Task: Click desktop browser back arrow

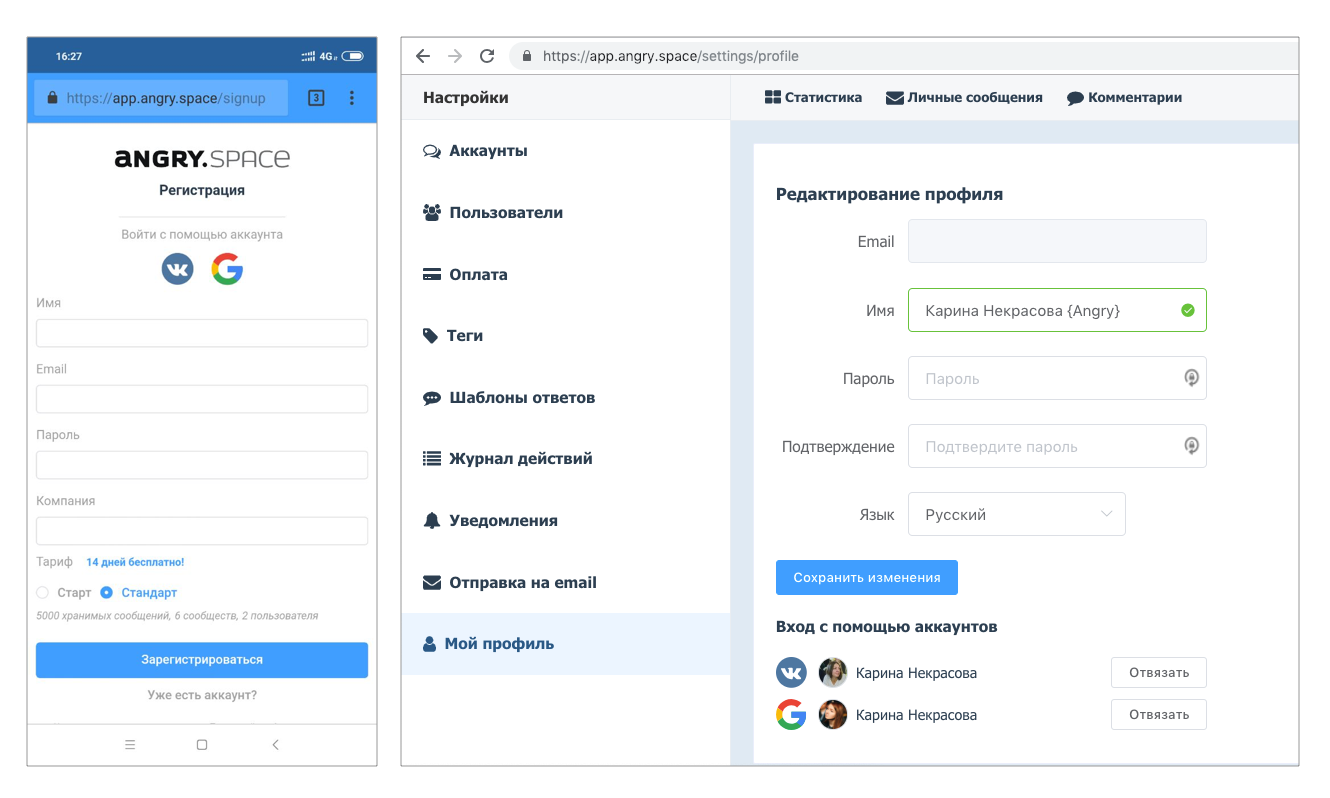Action: click(423, 56)
